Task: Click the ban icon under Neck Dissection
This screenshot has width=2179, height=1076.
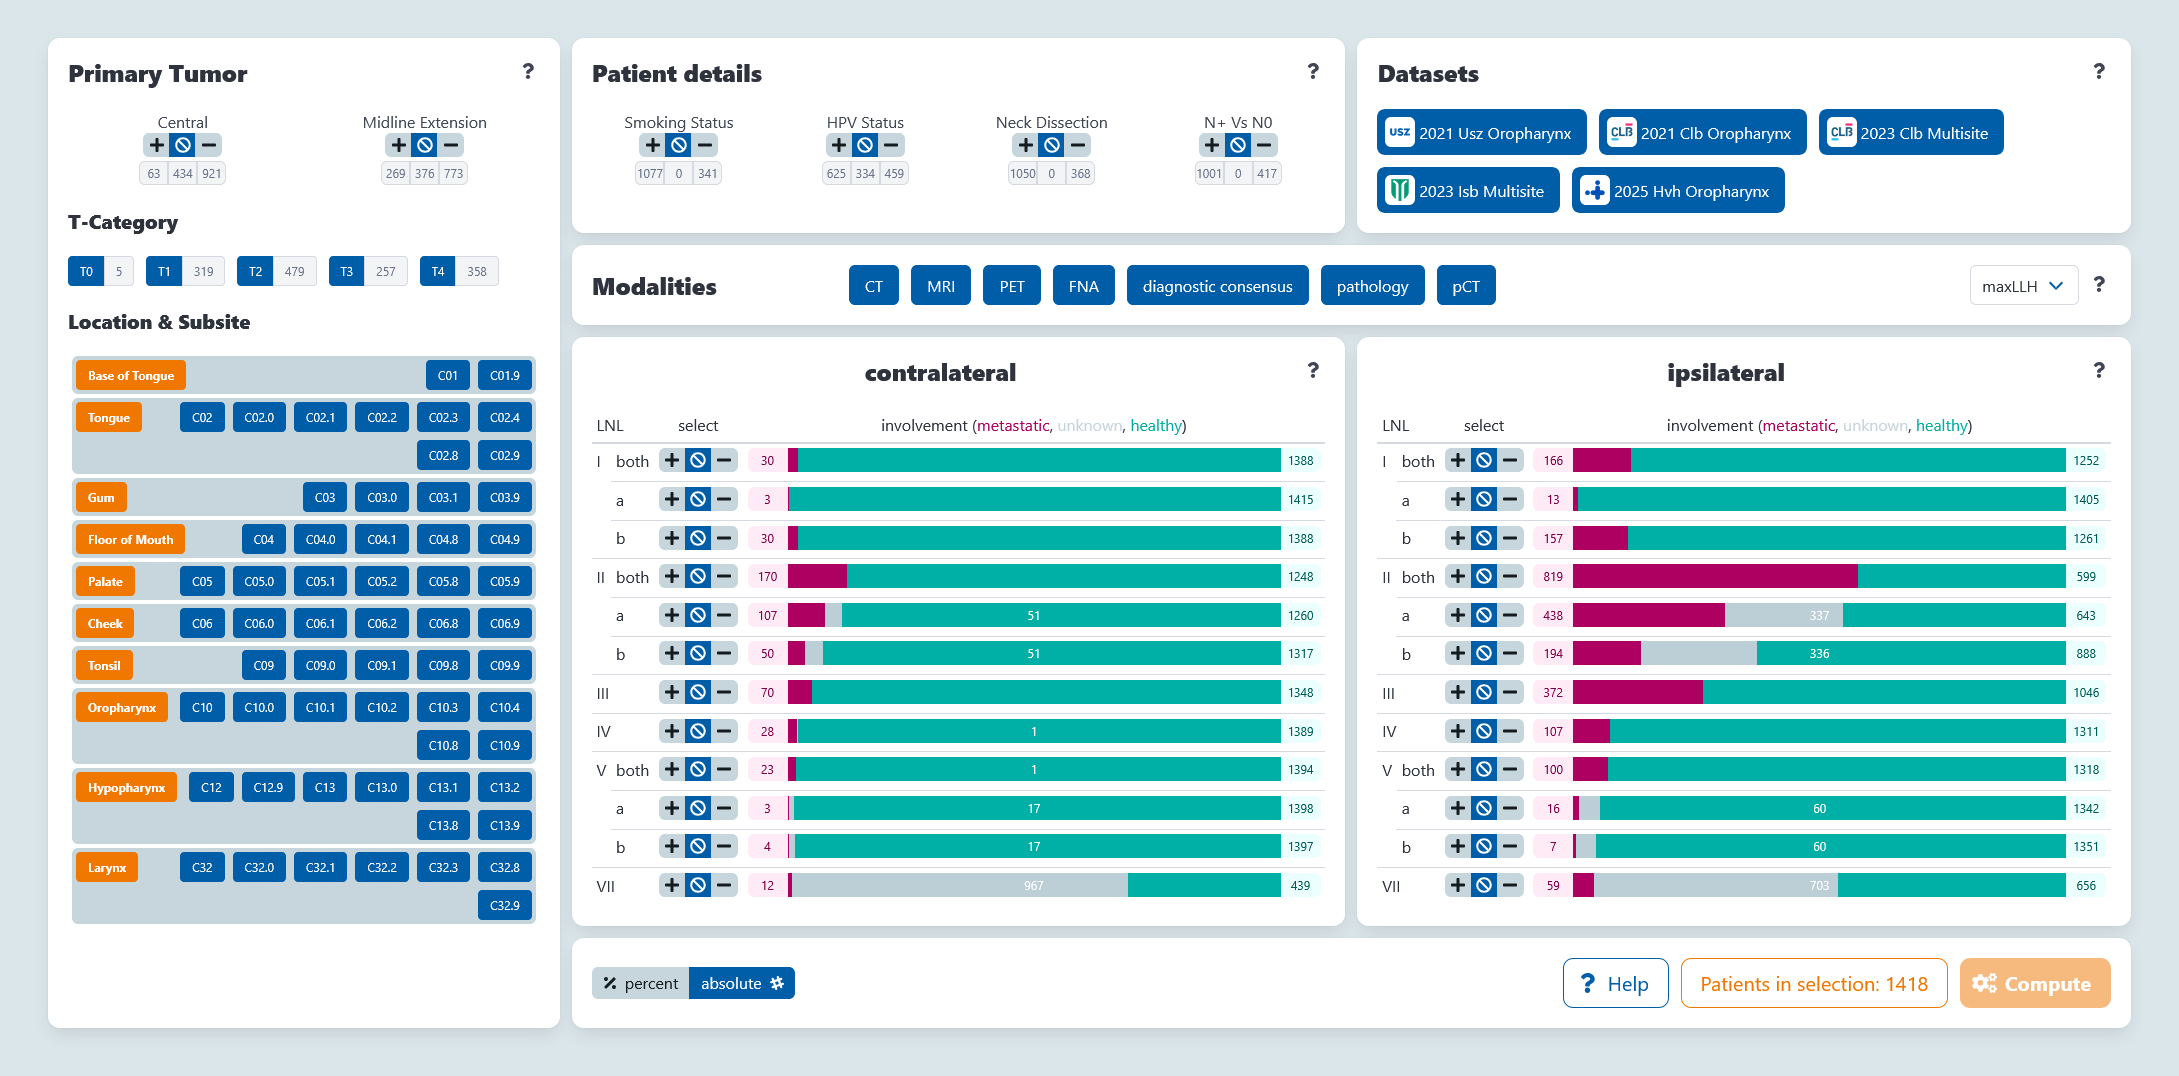Action: point(1052,145)
